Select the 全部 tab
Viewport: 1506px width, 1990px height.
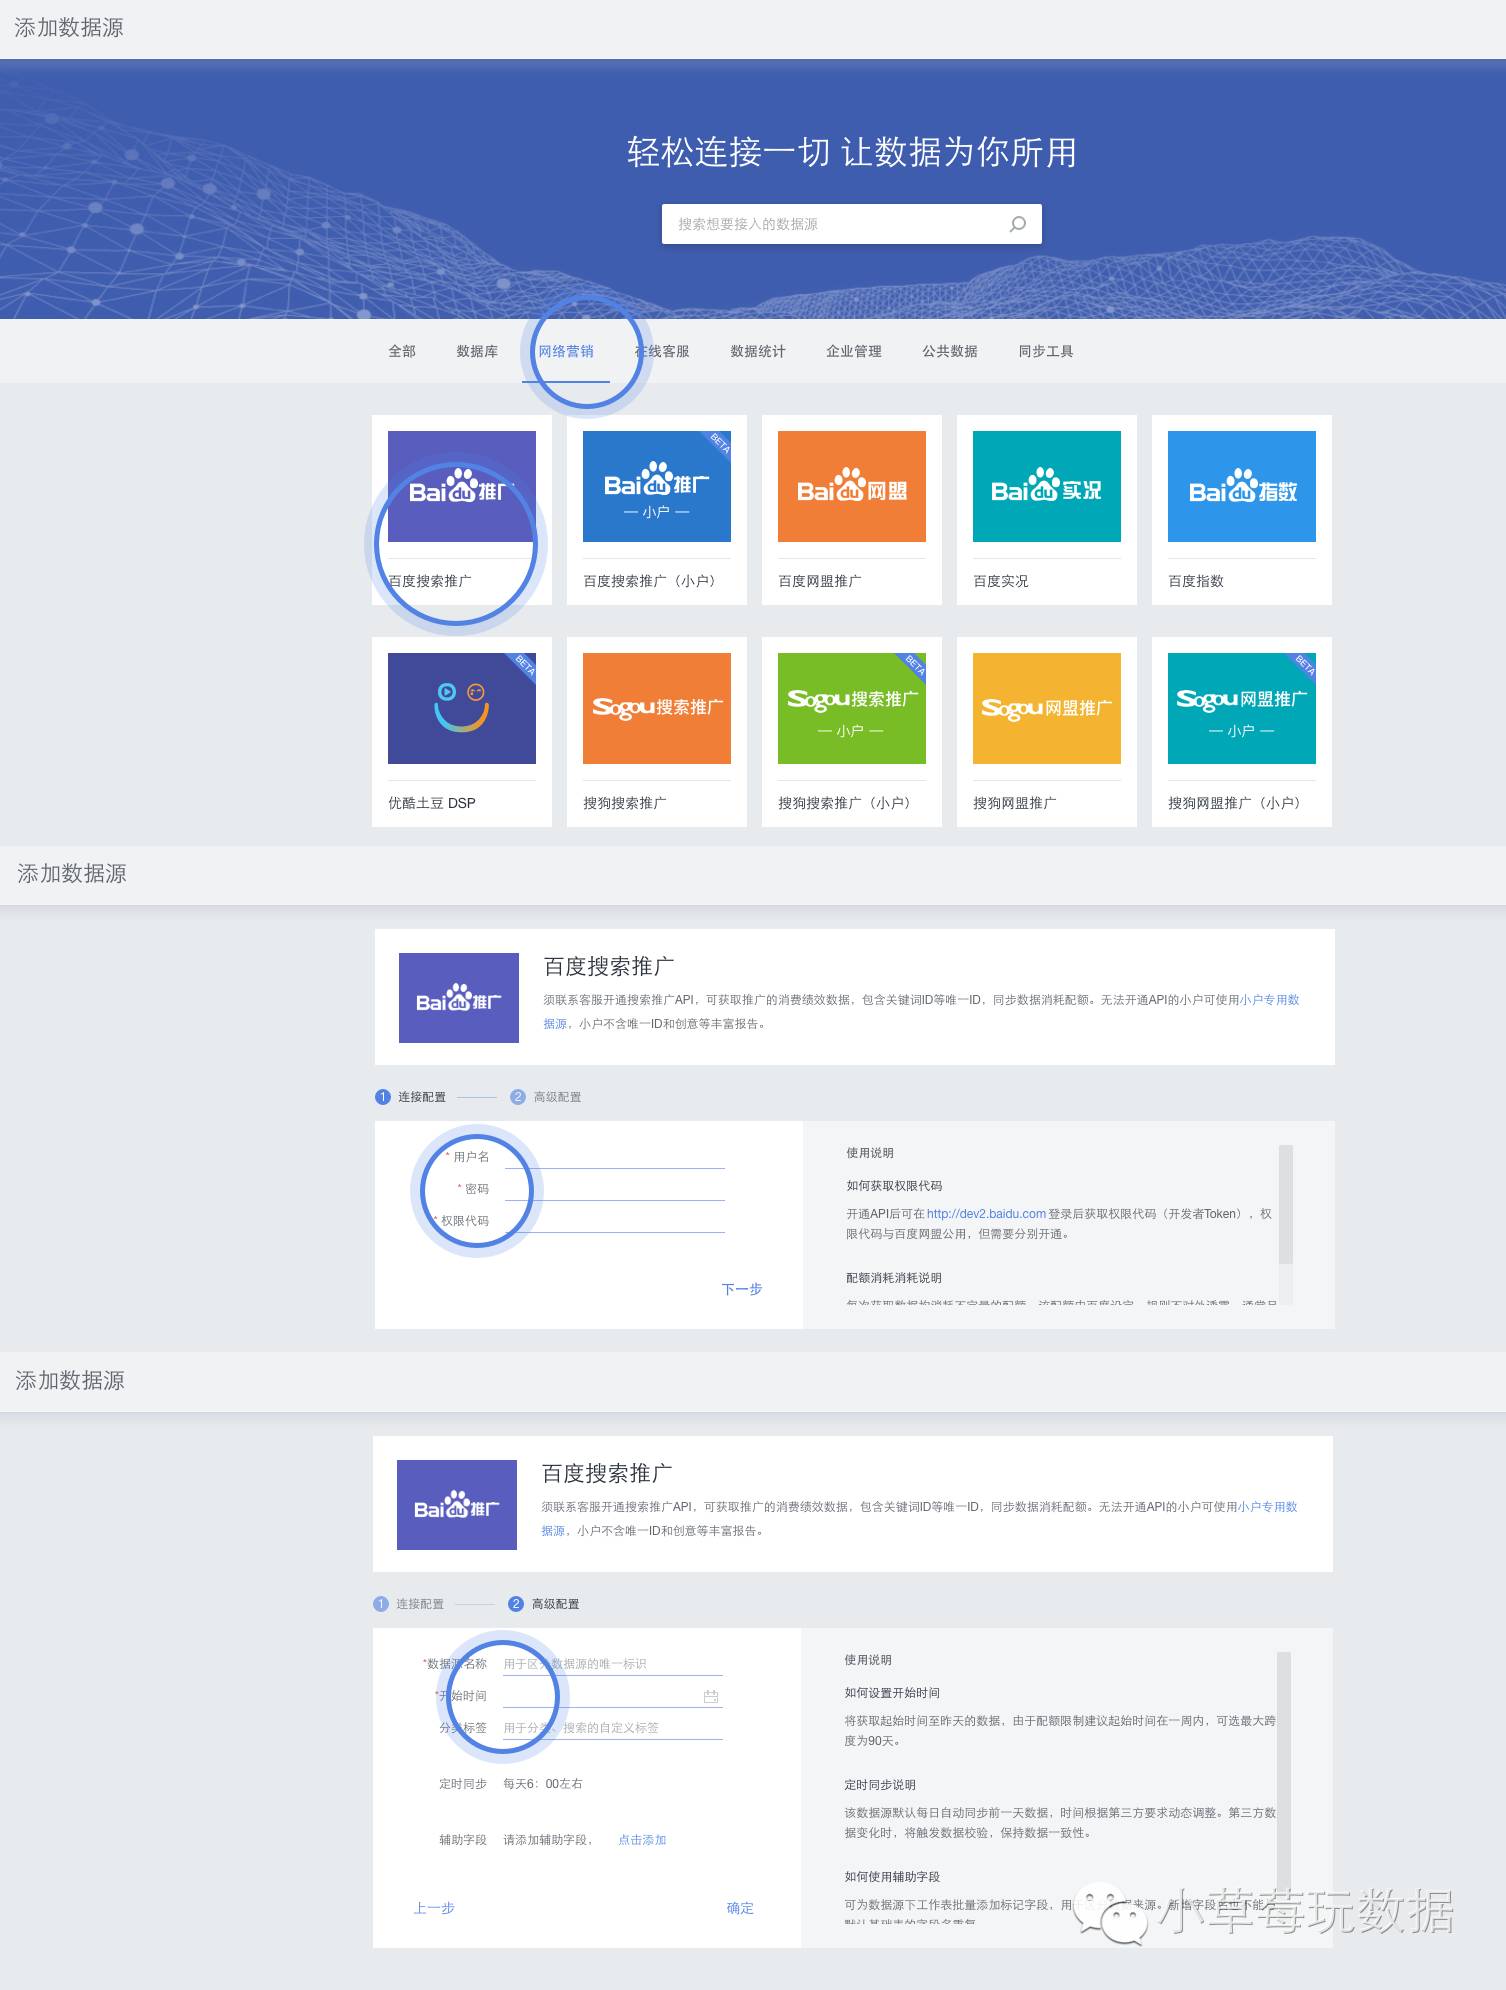pos(402,351)
